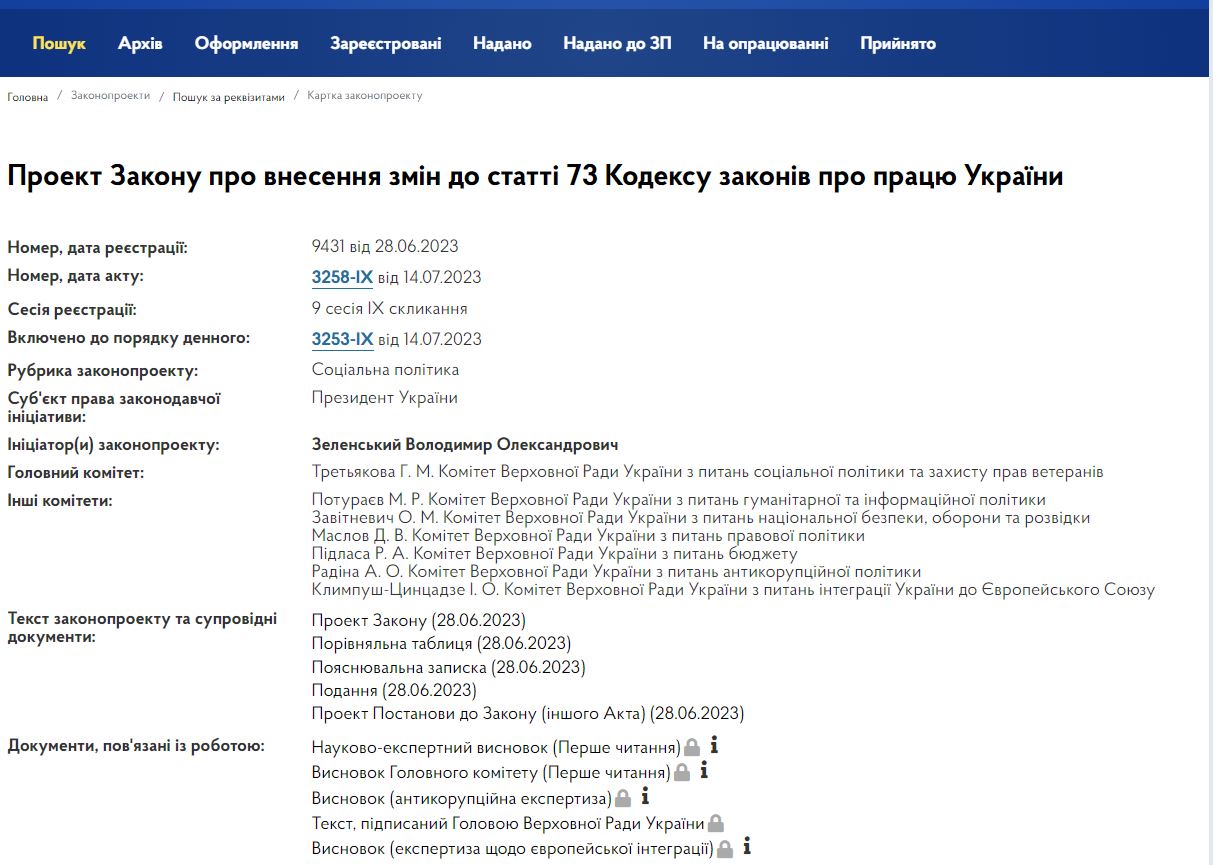Open Надано до ЗП section
This screenshot has width=1213, height=865.
[x=617, y=44]
